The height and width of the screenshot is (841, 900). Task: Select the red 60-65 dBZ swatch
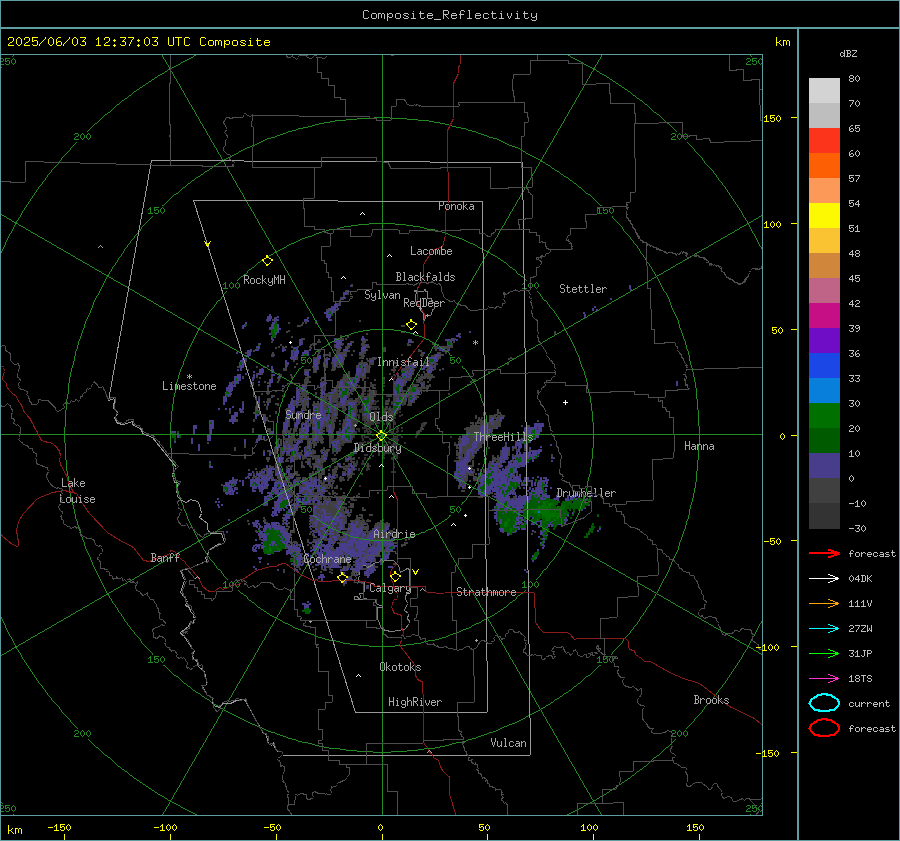pos(824,141)
